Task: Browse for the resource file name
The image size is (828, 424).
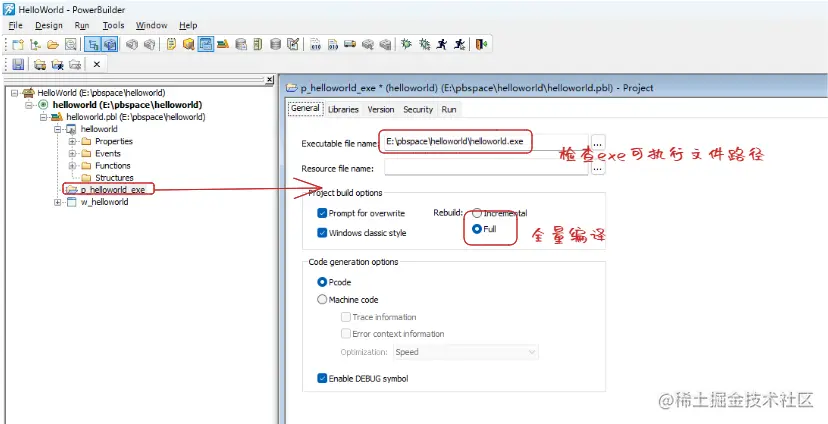Action: (597, 168)
